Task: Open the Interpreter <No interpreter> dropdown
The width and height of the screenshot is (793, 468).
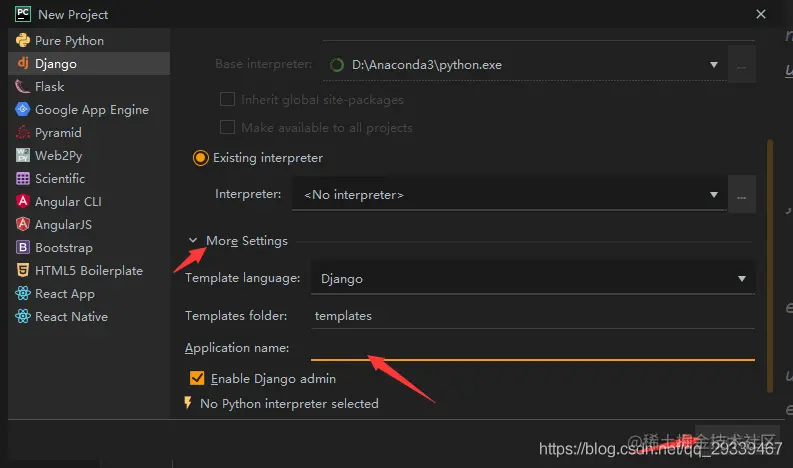Action: (509, 194)
